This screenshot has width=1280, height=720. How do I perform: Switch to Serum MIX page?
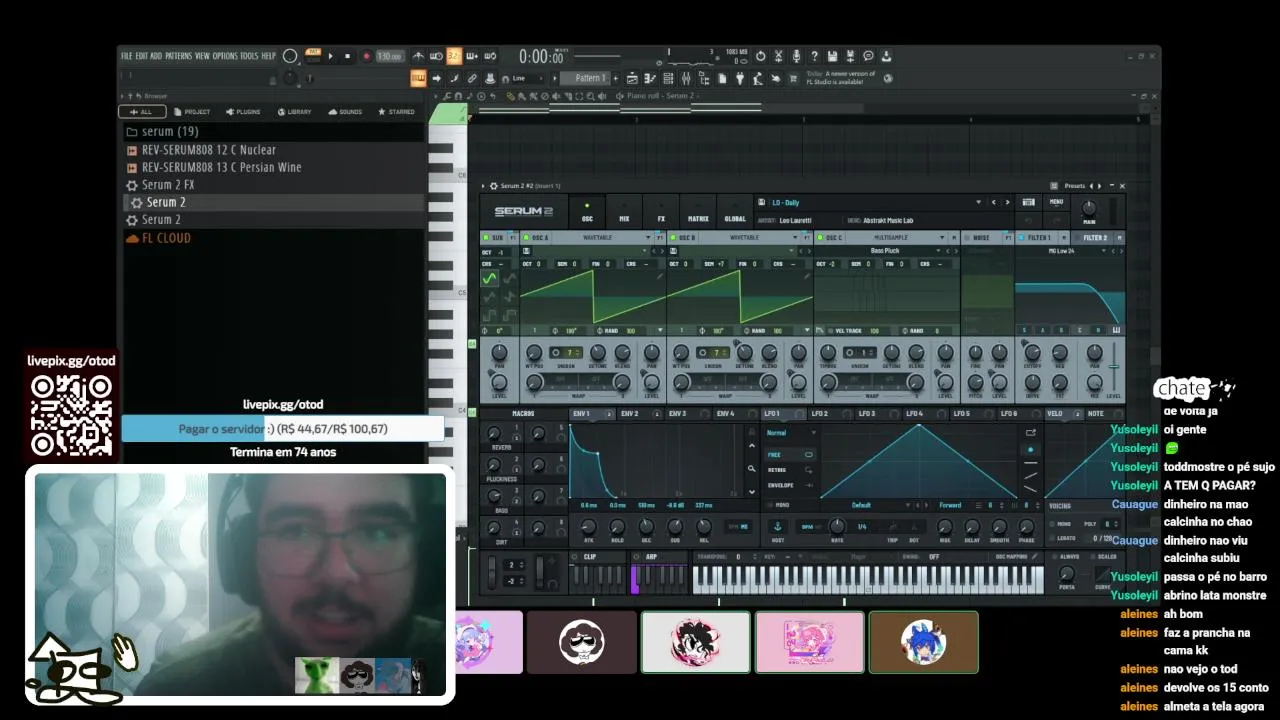click(x=624, y=212)
